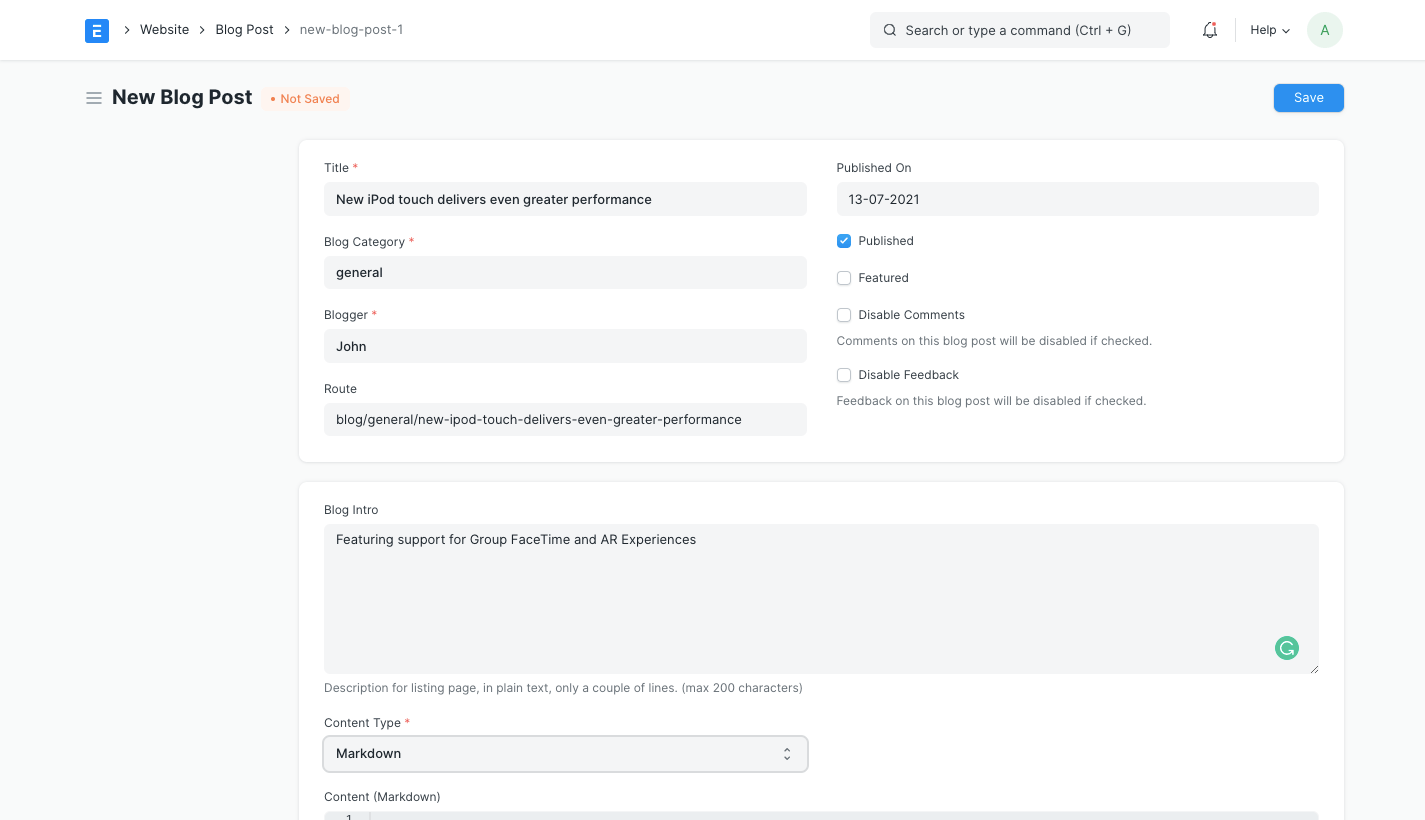Open the notifications bell icon
The width and height of the screenshot is (1425, 820).
coord(1210,30)
